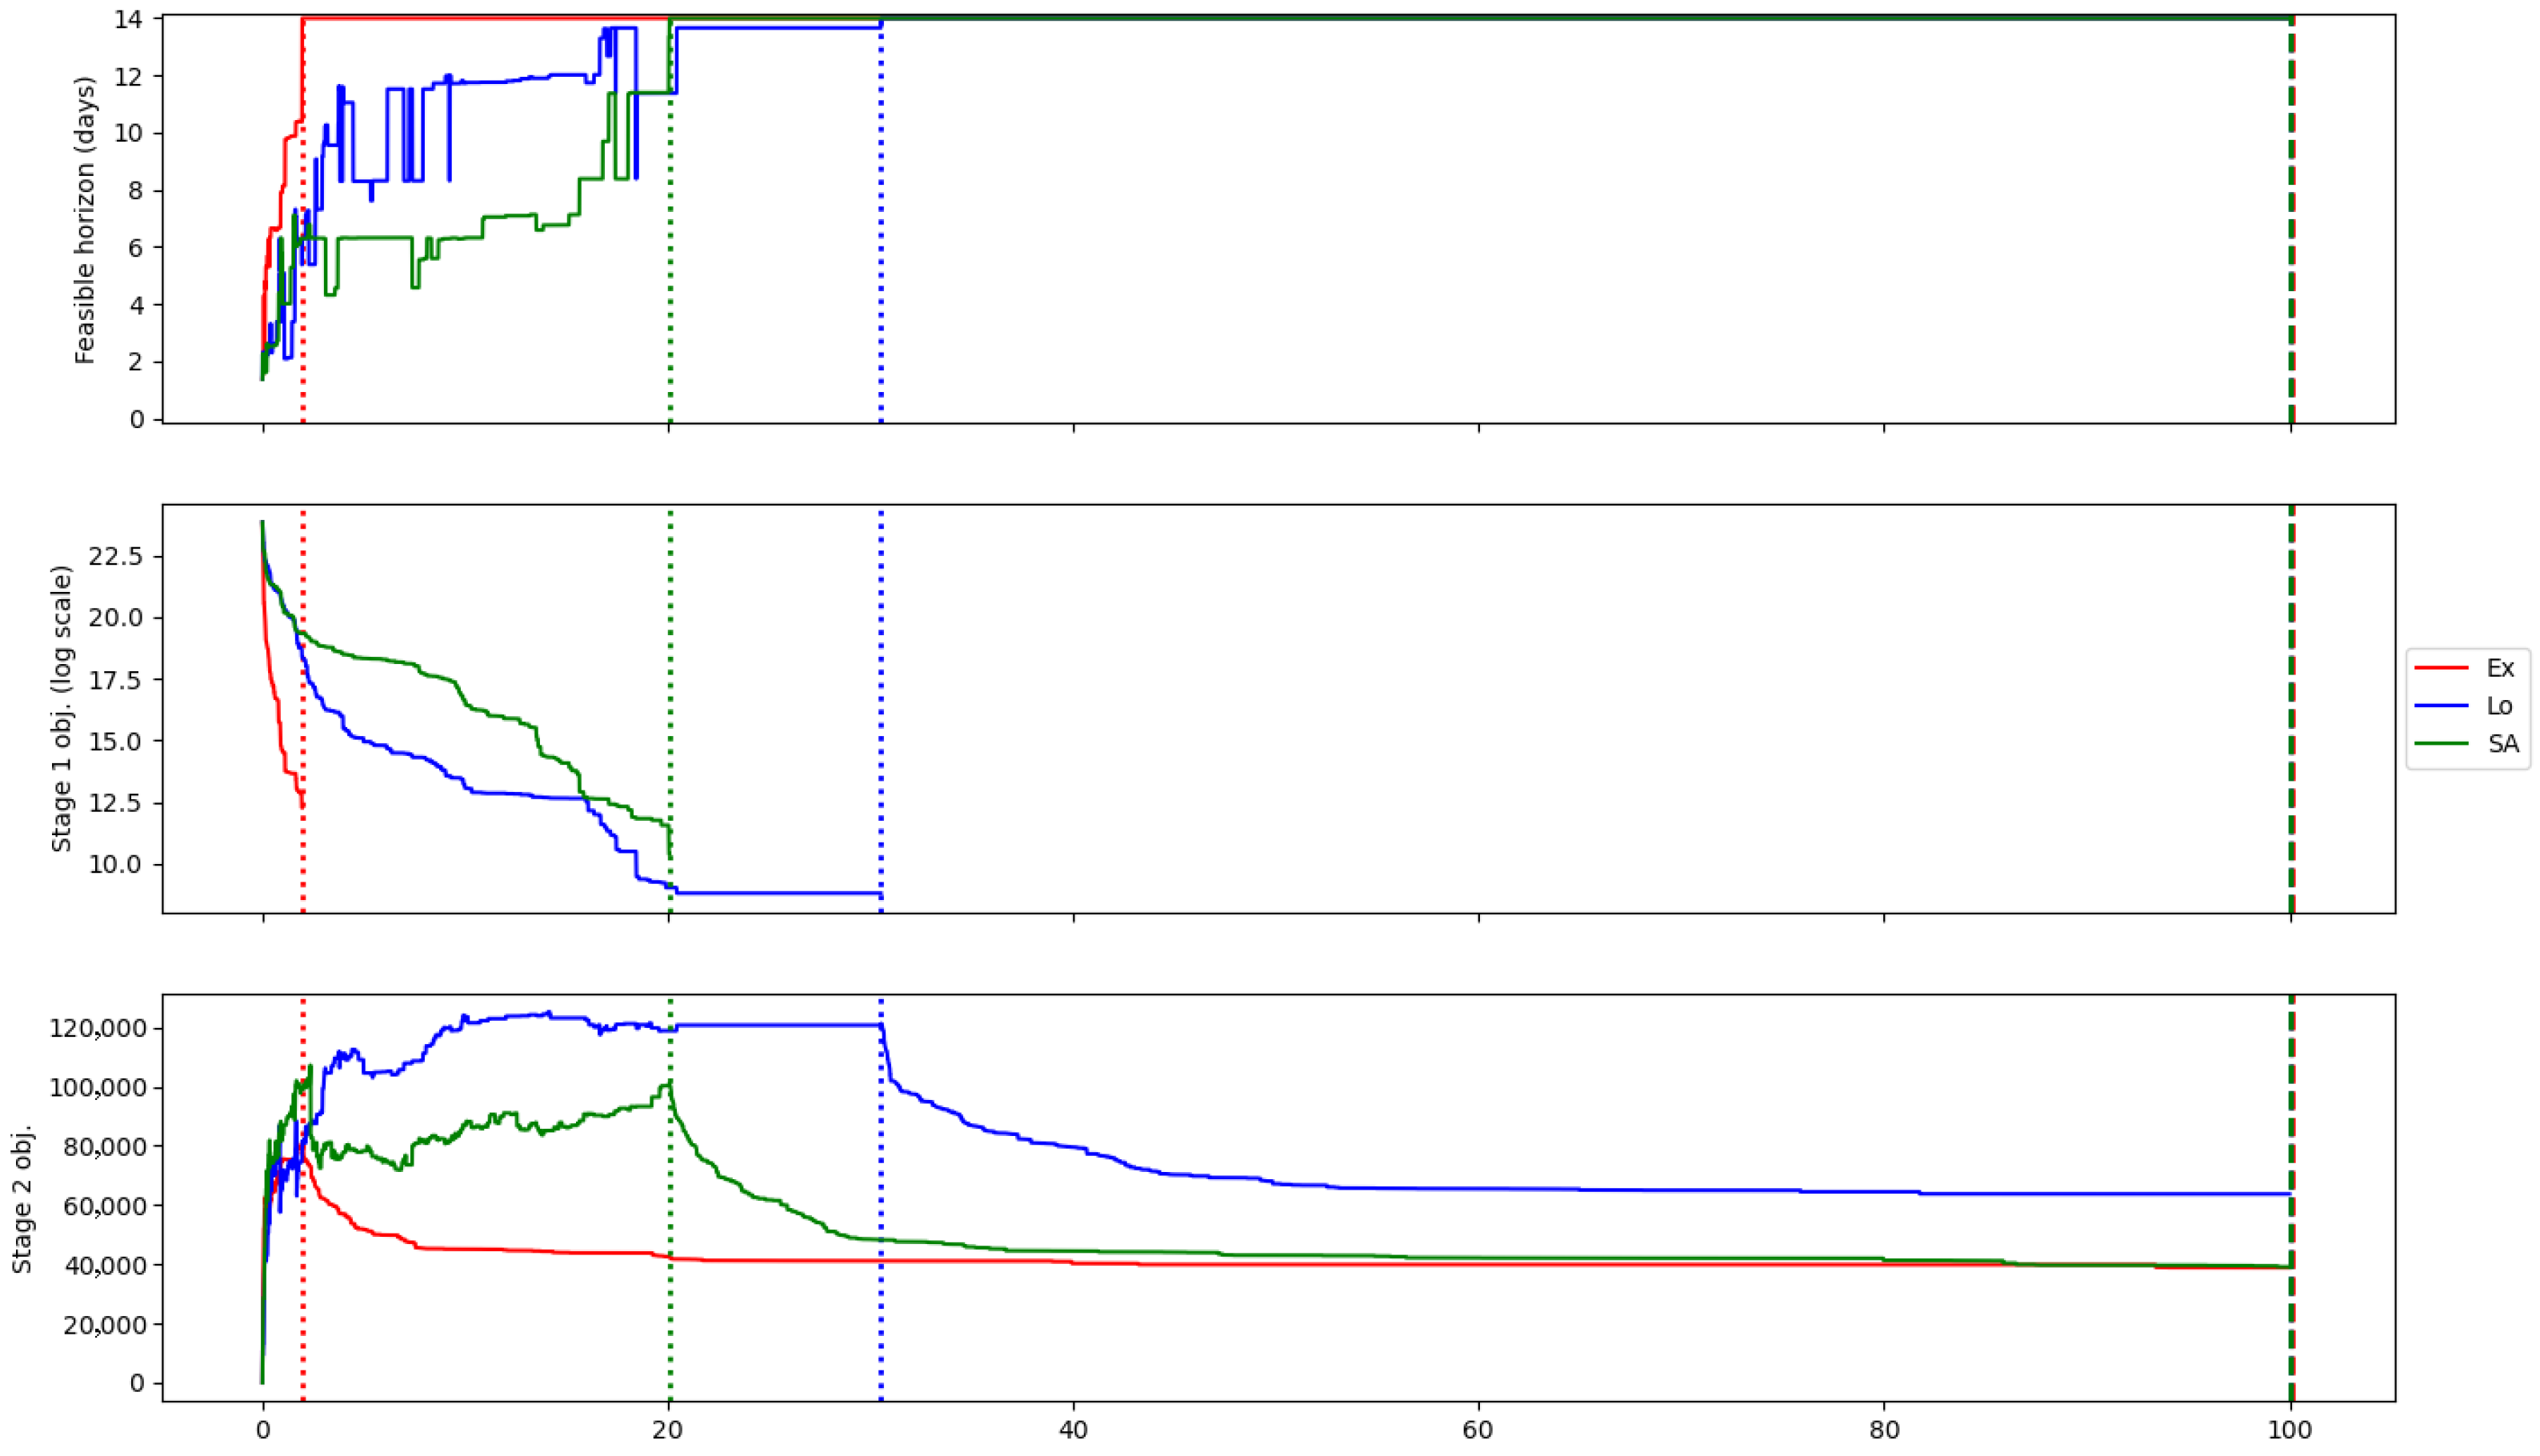Click the x-axis tick label '40'
2540x1456 pixels.
click(1074, 1430)
